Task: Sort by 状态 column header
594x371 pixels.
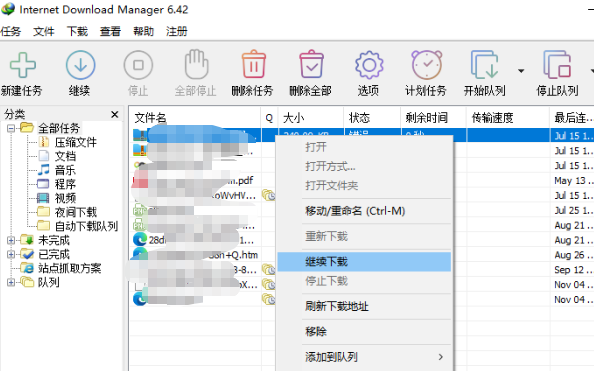Action: (372, 118)
